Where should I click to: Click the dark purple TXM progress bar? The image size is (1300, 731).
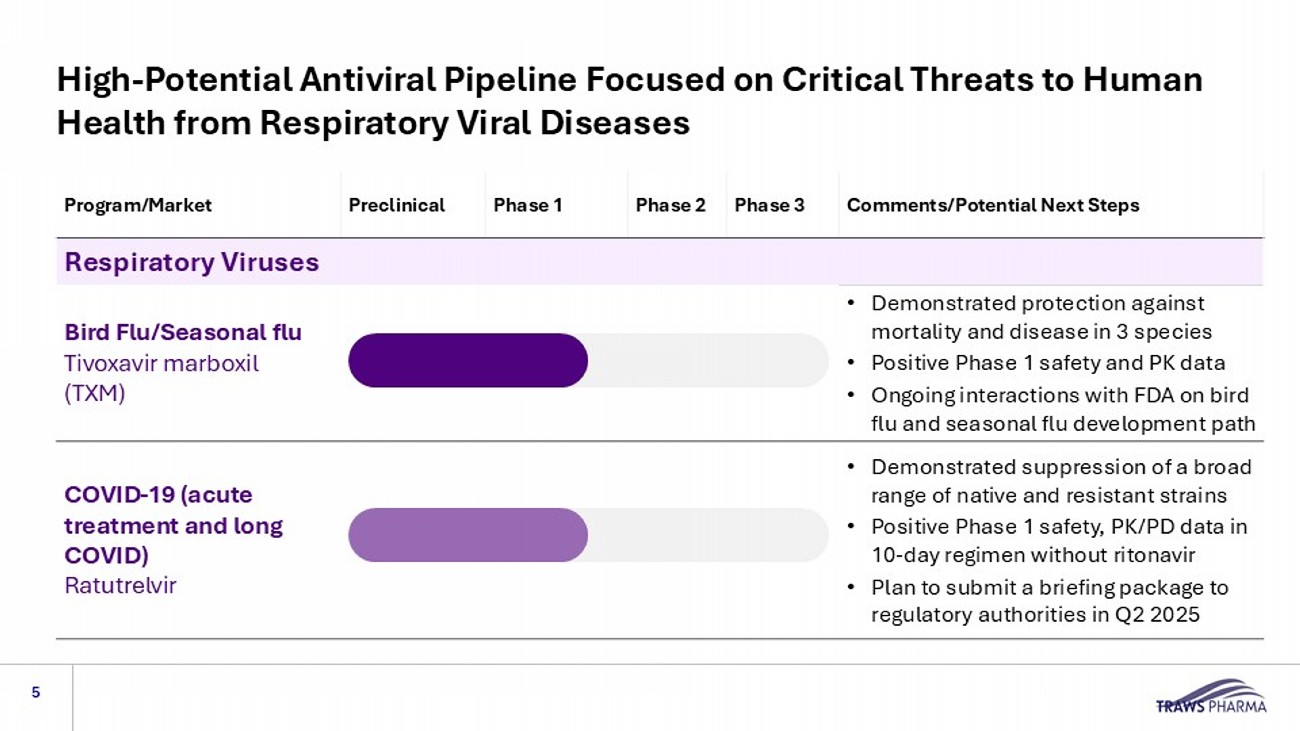[x=467, y=360]
